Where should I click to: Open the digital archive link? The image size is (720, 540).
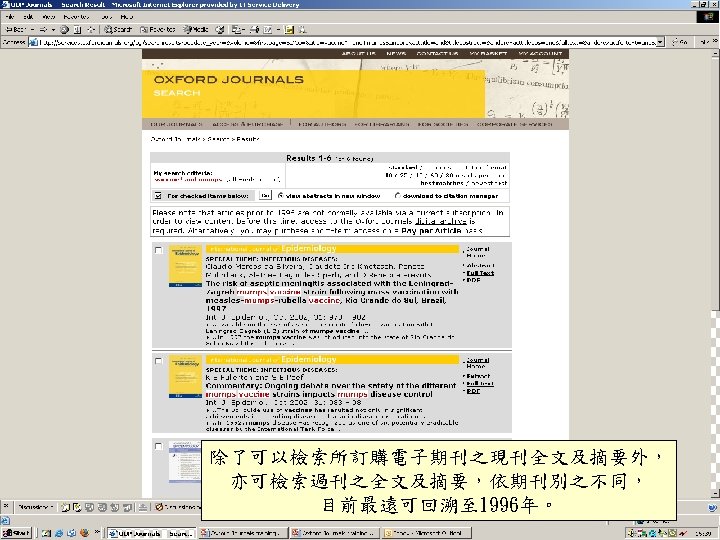440,221
